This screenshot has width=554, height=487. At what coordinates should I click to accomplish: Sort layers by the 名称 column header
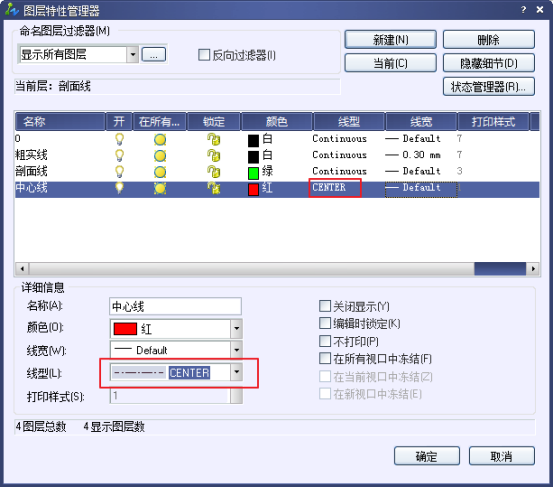(60, 122)
